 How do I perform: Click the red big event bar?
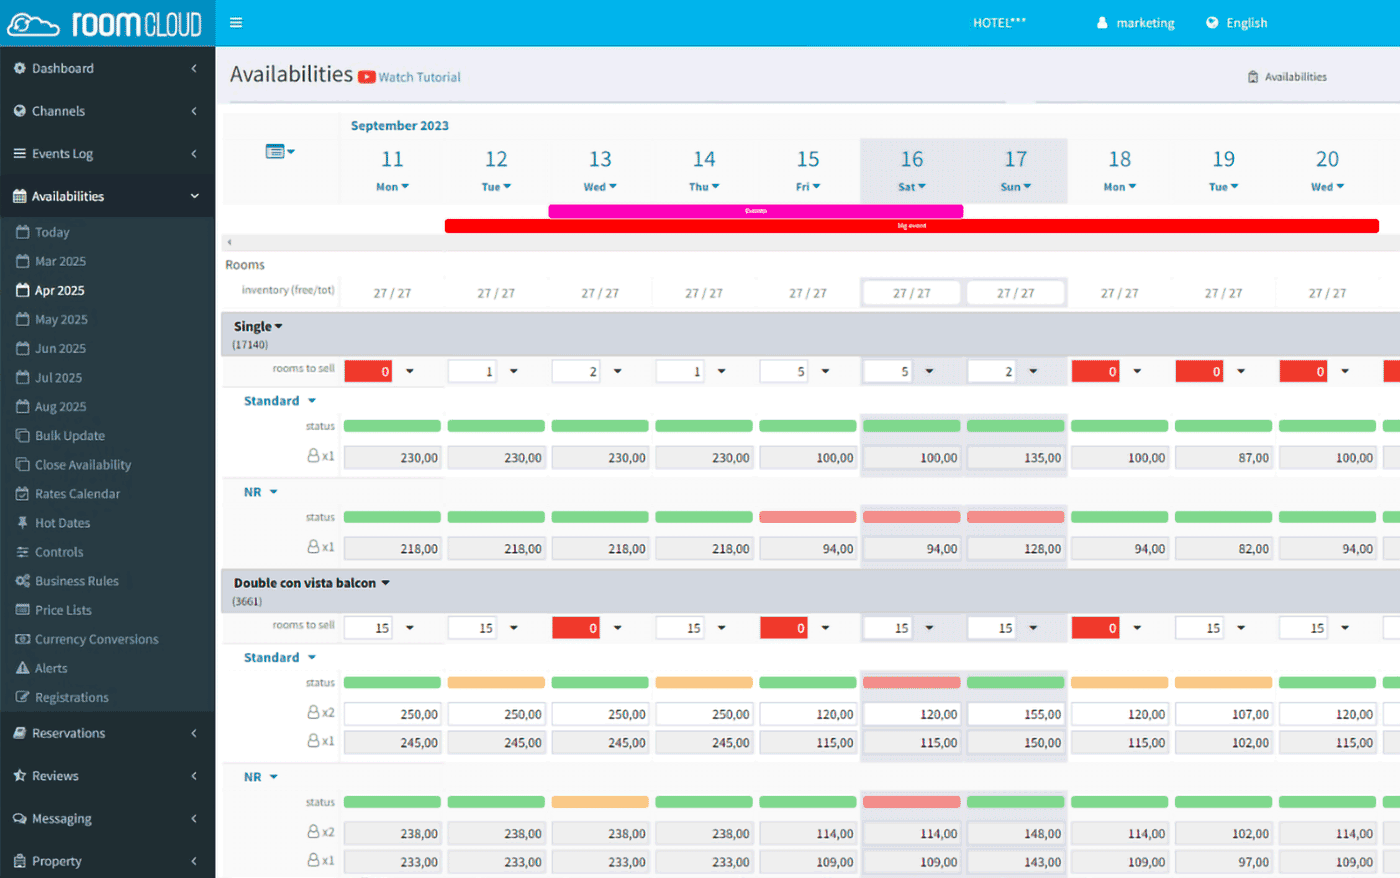(911, 226)
